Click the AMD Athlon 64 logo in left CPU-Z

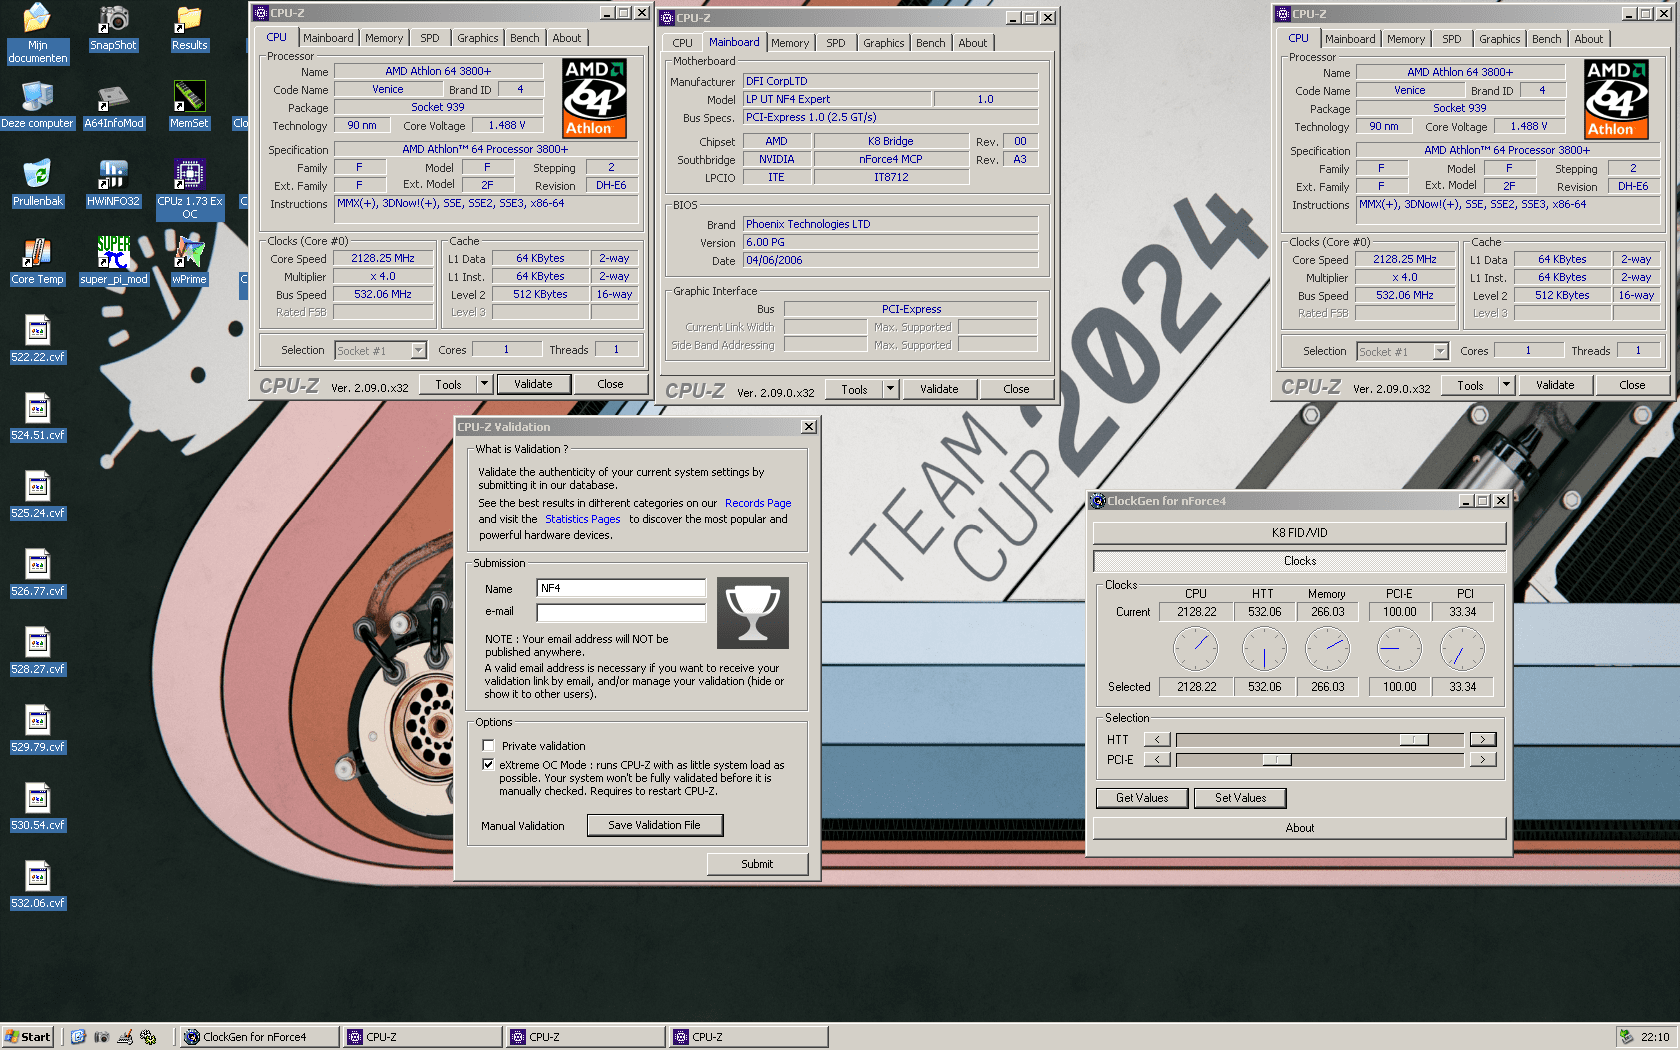tap(595, 97)
